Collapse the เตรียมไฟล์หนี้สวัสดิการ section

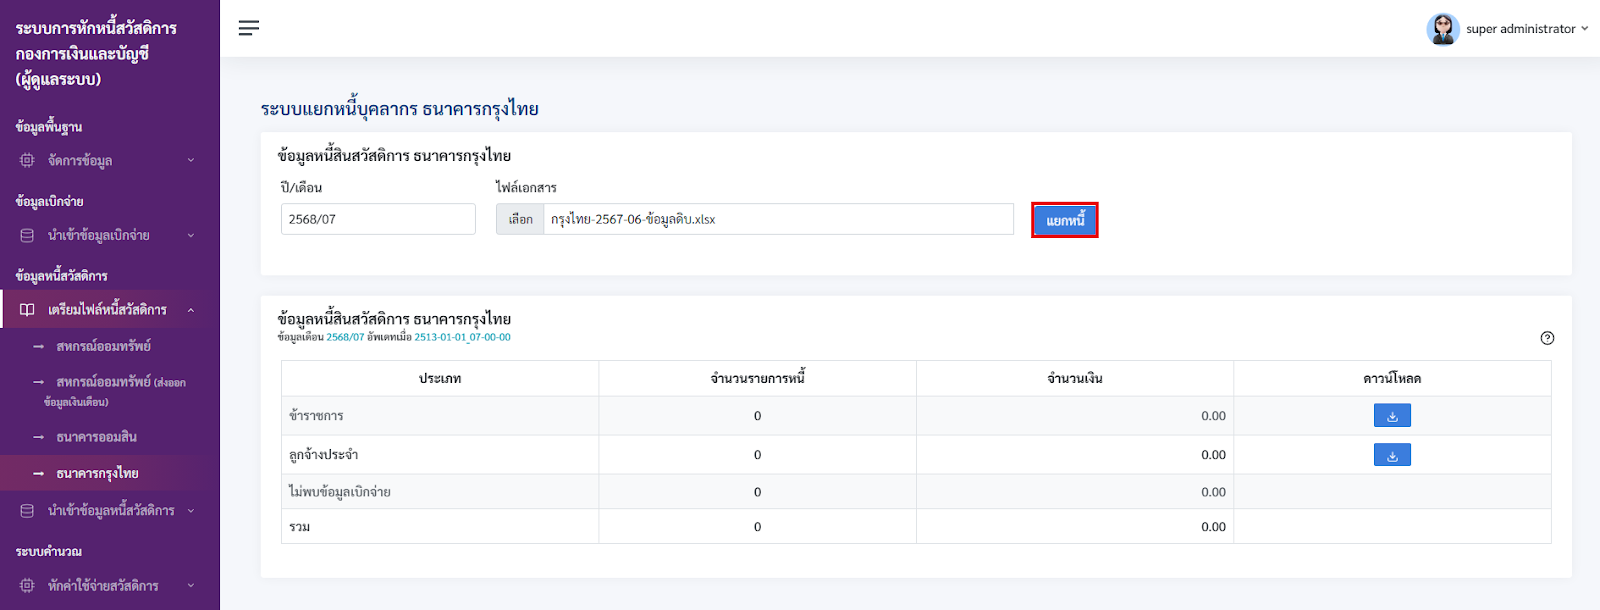click(x=191, y=310)
